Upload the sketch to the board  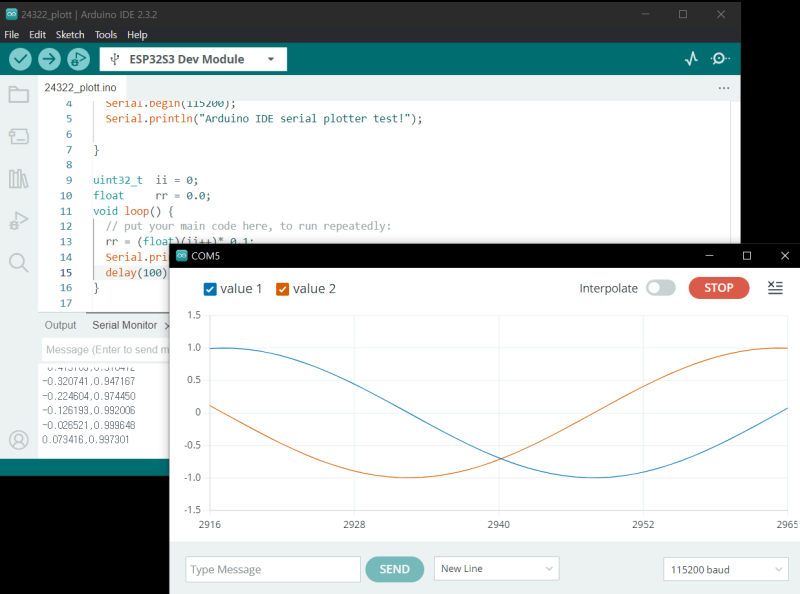pos(47,59)
